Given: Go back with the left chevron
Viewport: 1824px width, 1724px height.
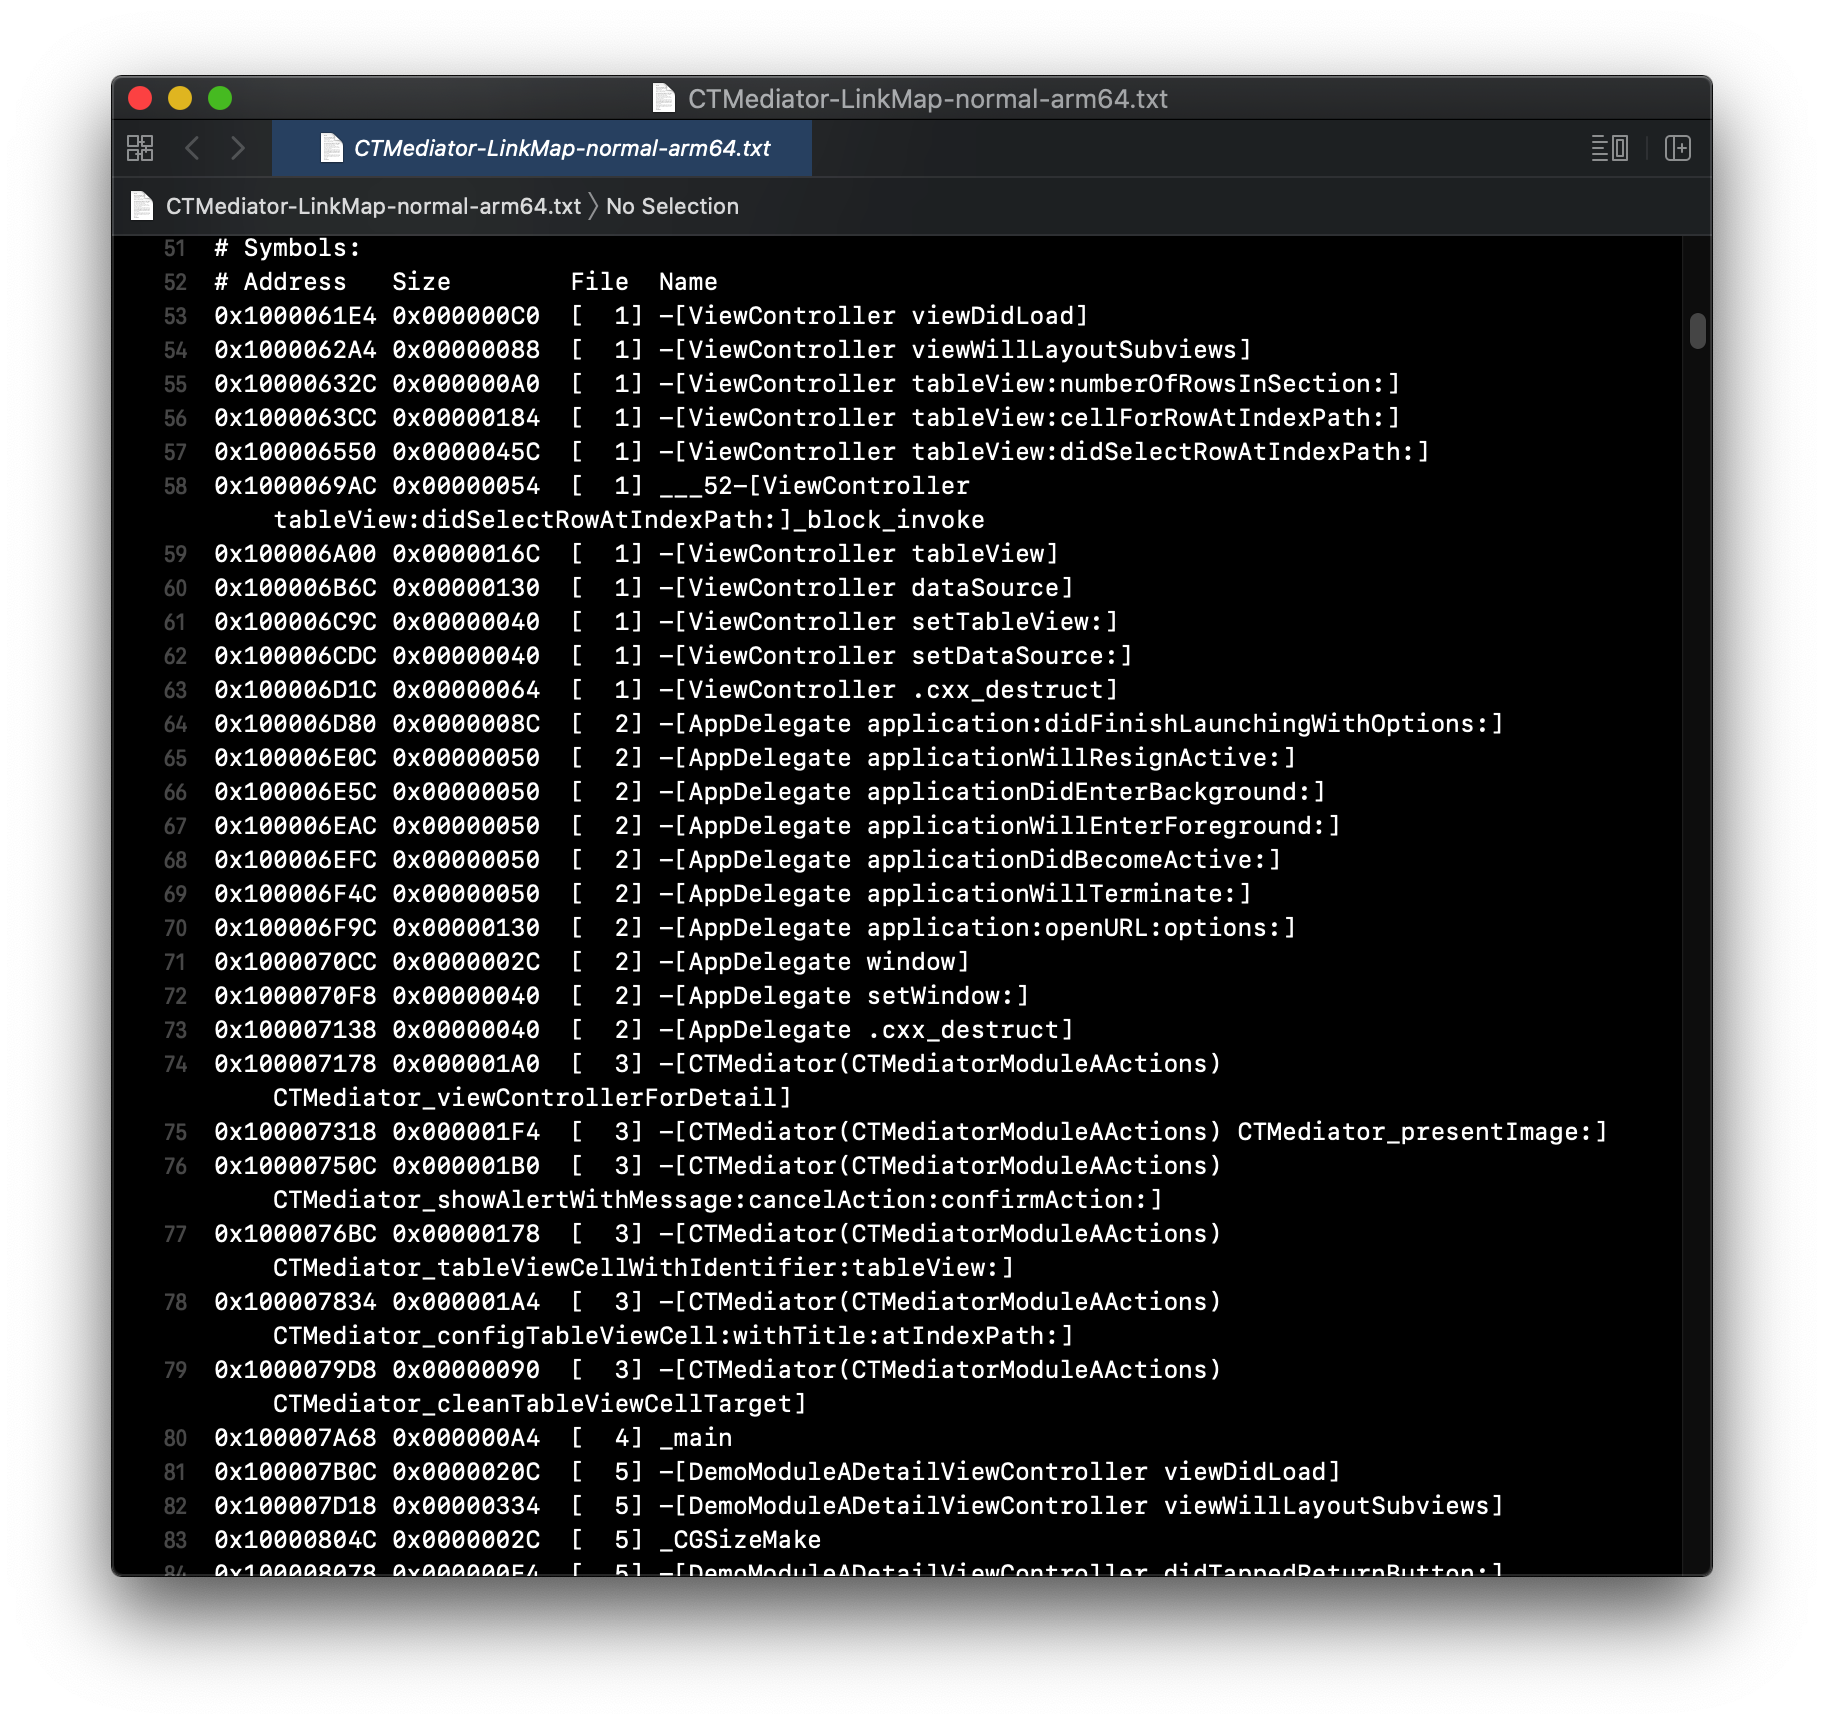Looking at the screenshot, I should point(192,148).
